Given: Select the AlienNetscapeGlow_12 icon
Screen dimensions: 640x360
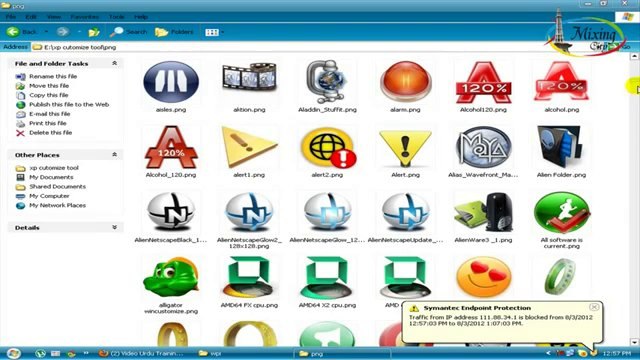Looking at the screenshot, I should (327, 211).
